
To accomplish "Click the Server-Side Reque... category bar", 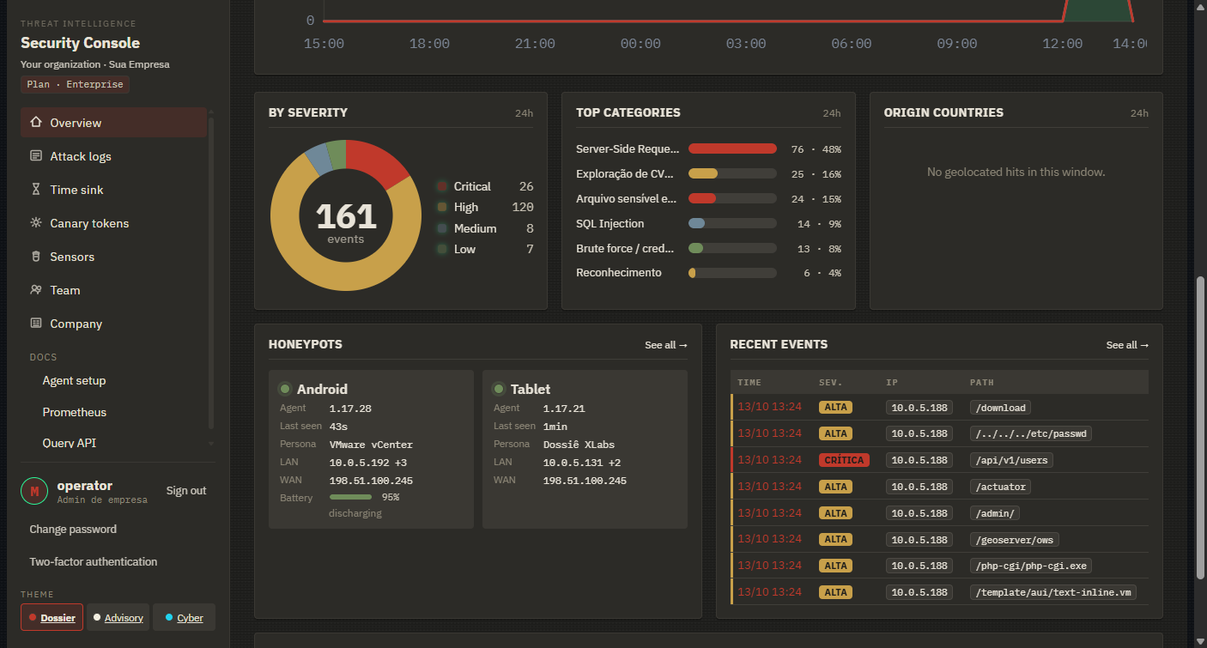I will click(732, 149).
